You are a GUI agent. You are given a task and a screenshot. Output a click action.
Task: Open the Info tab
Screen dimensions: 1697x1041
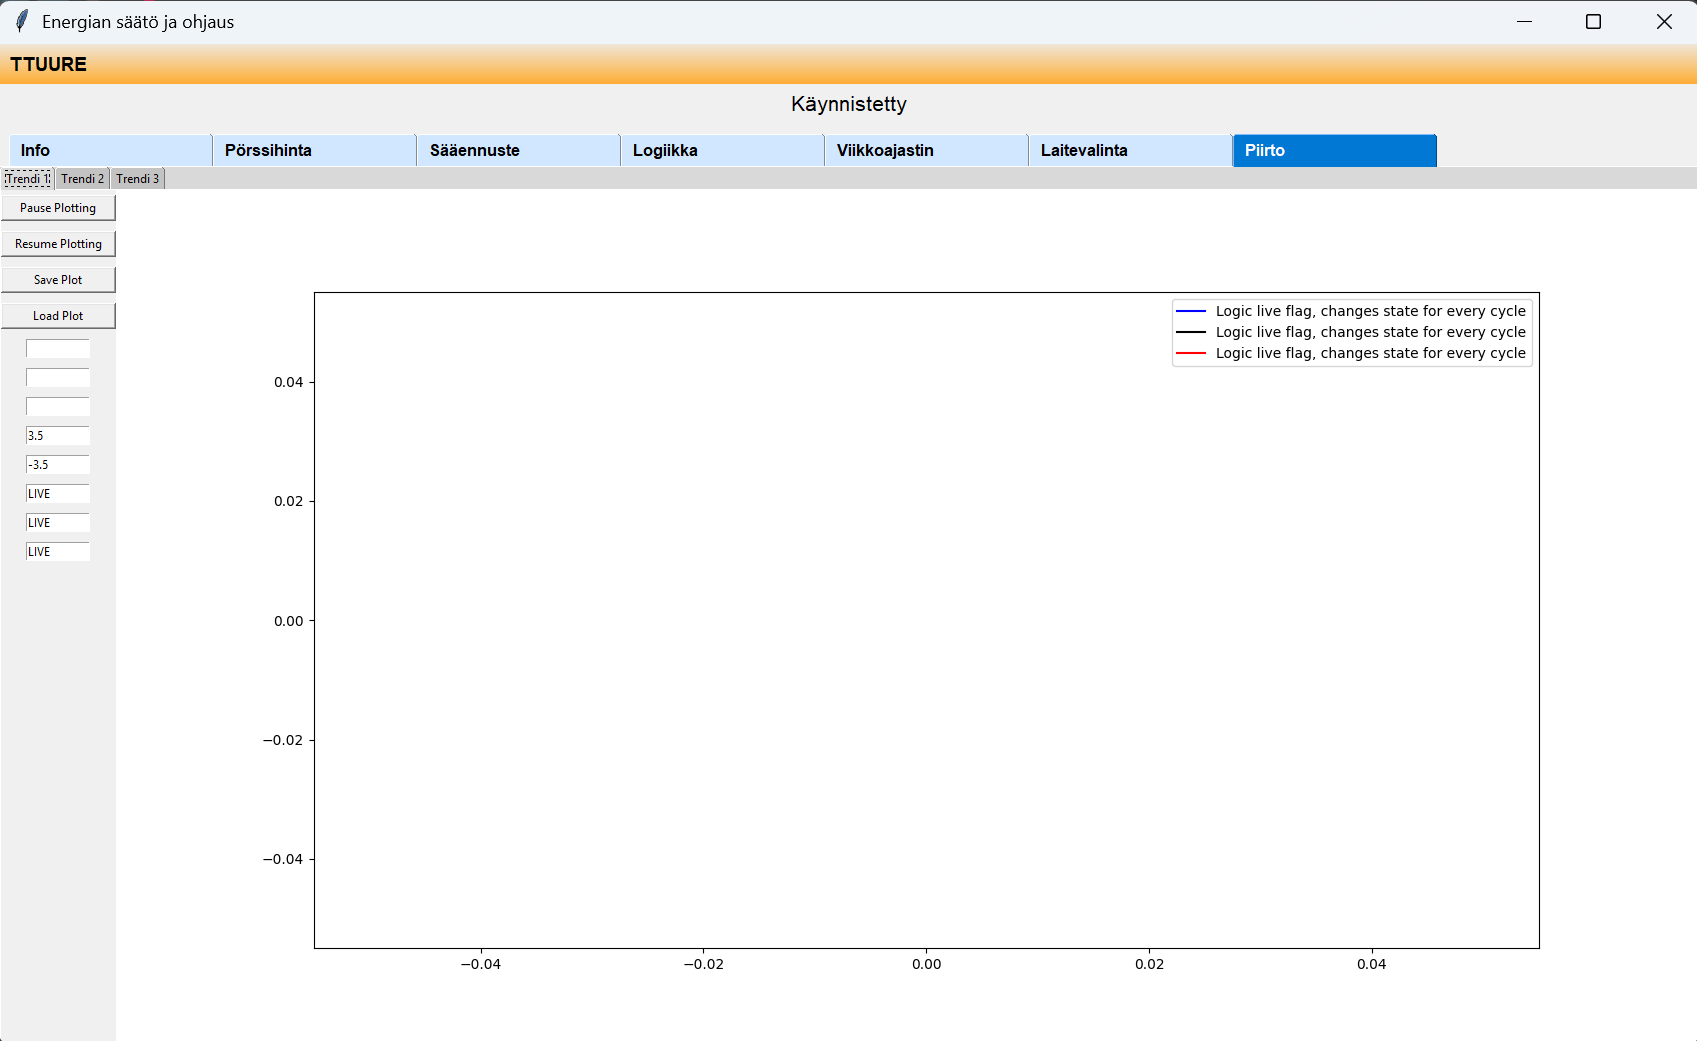coord(110,150)
